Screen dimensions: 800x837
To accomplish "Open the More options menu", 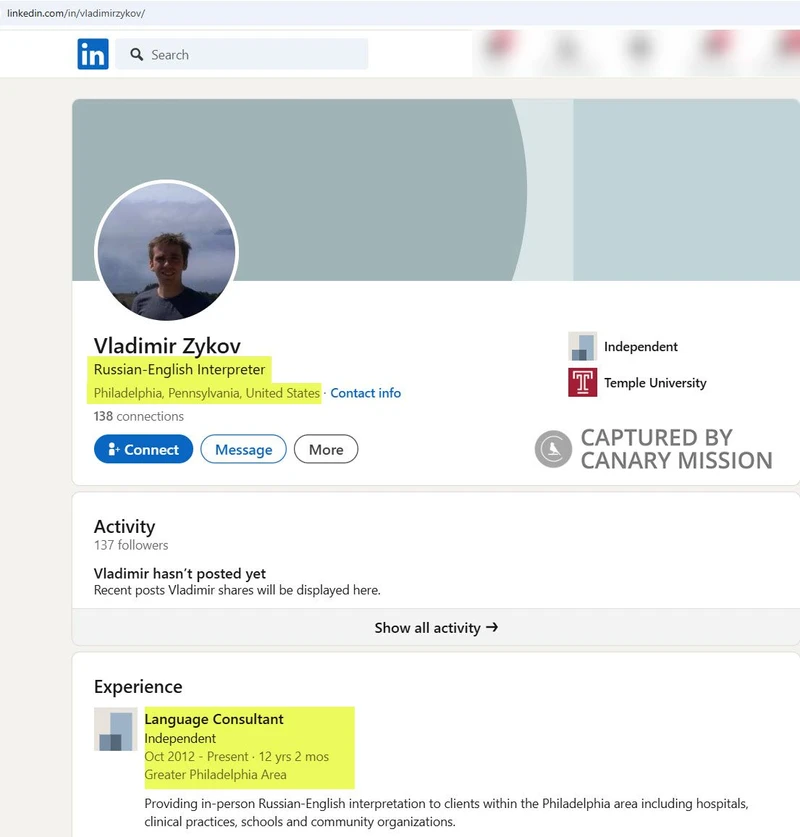I will (326, 450).
